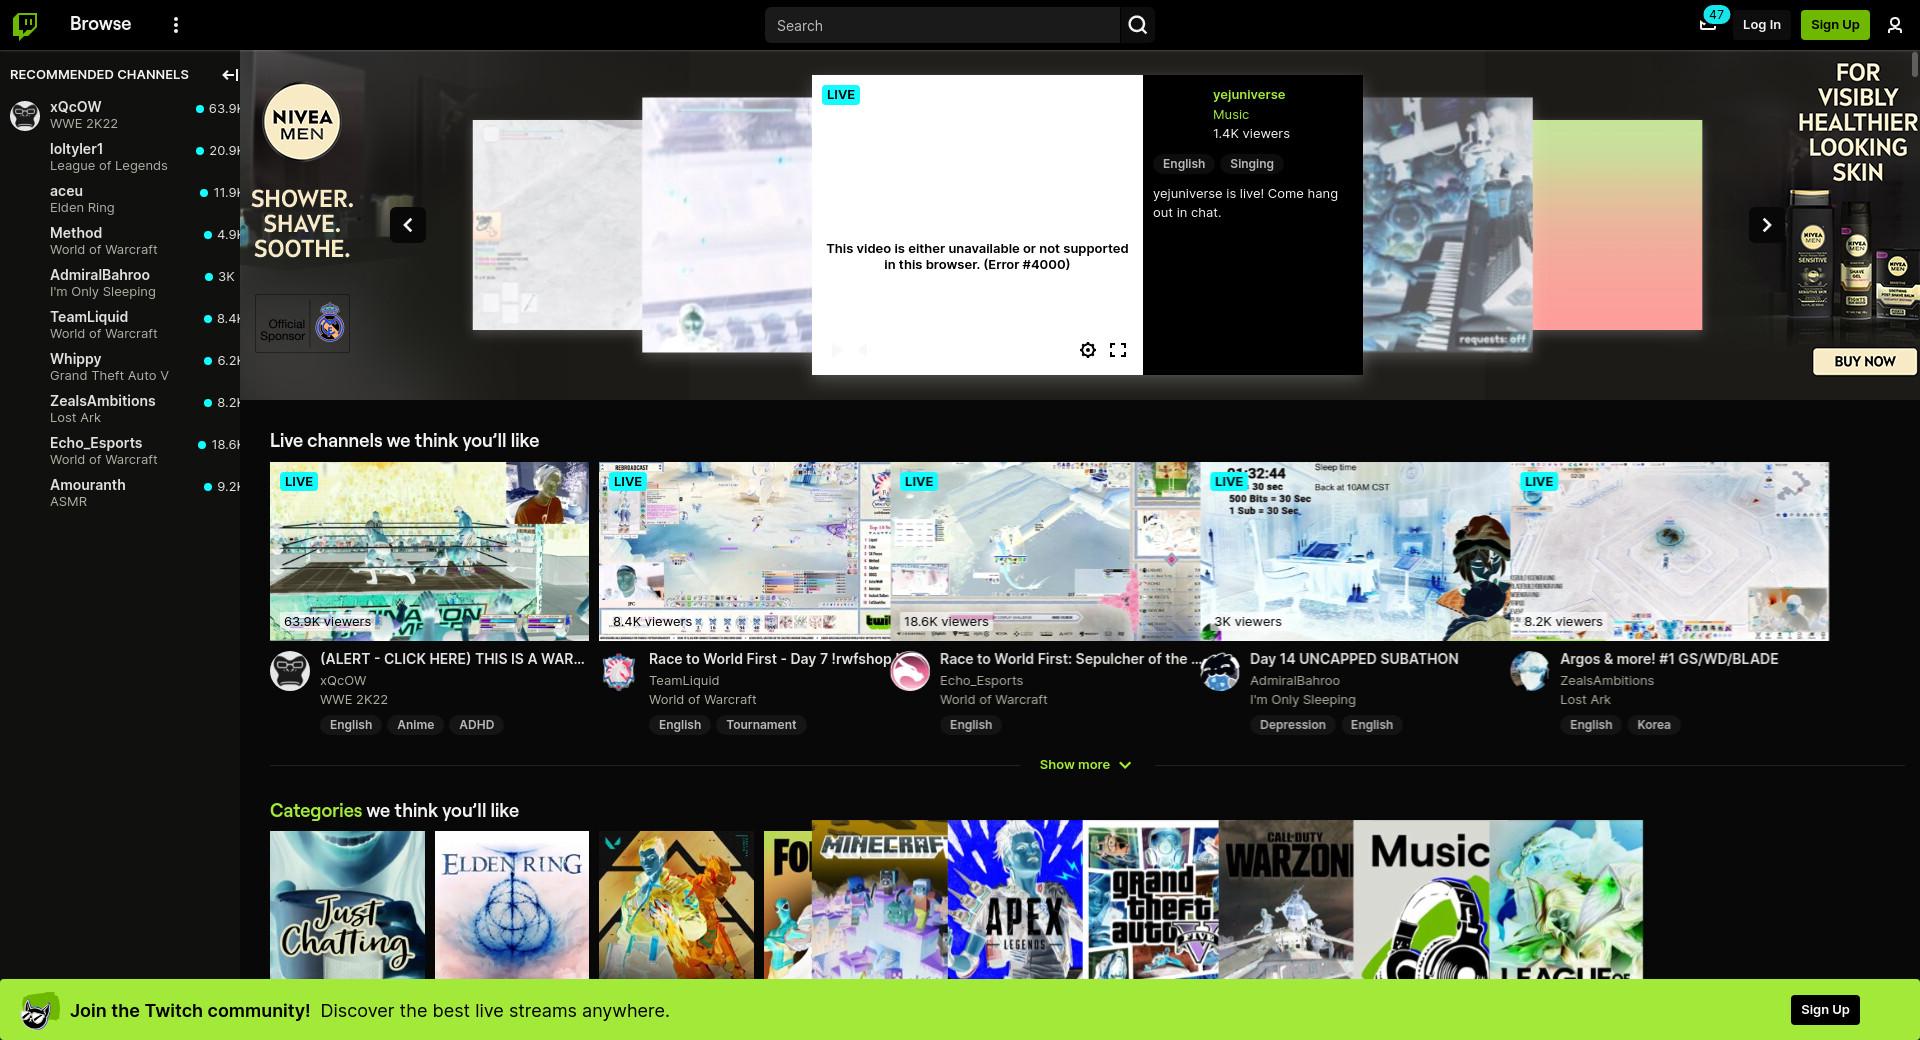Image resolution: width=1920 pixels, height=1040 pixels.
Task: Open TeamLiquid stream thumbnail with 8.4K viewers
Action: (744, 551)
